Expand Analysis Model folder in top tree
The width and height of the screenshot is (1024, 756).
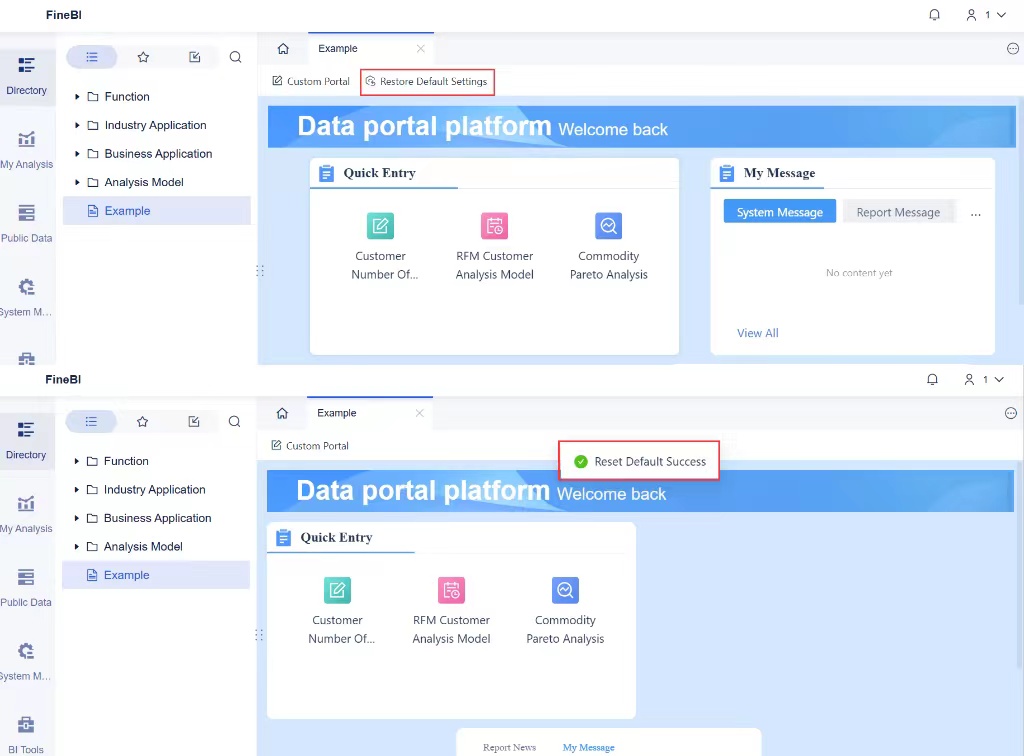(77, 182)
